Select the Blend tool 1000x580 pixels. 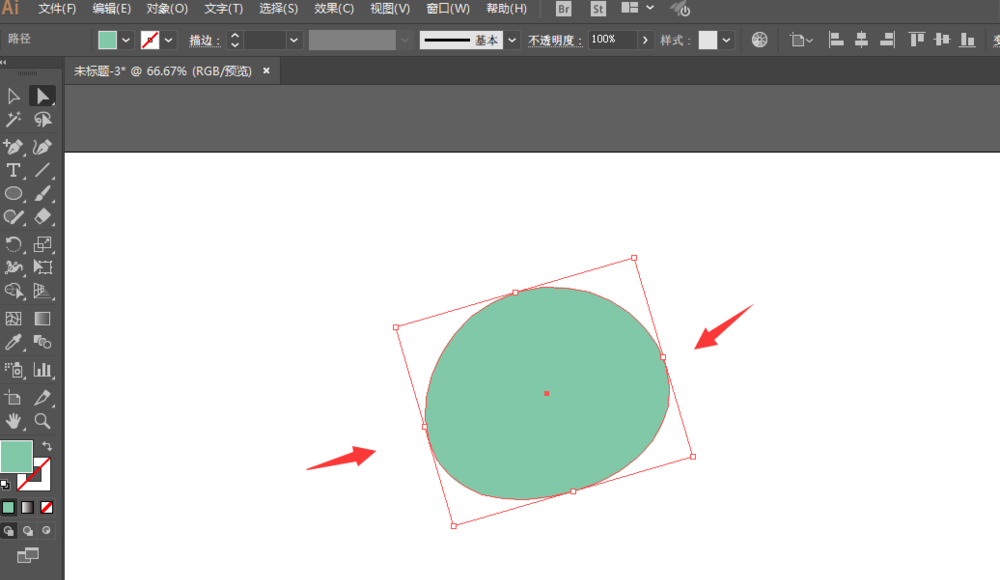pyautogui.click(x=42, y=343)
